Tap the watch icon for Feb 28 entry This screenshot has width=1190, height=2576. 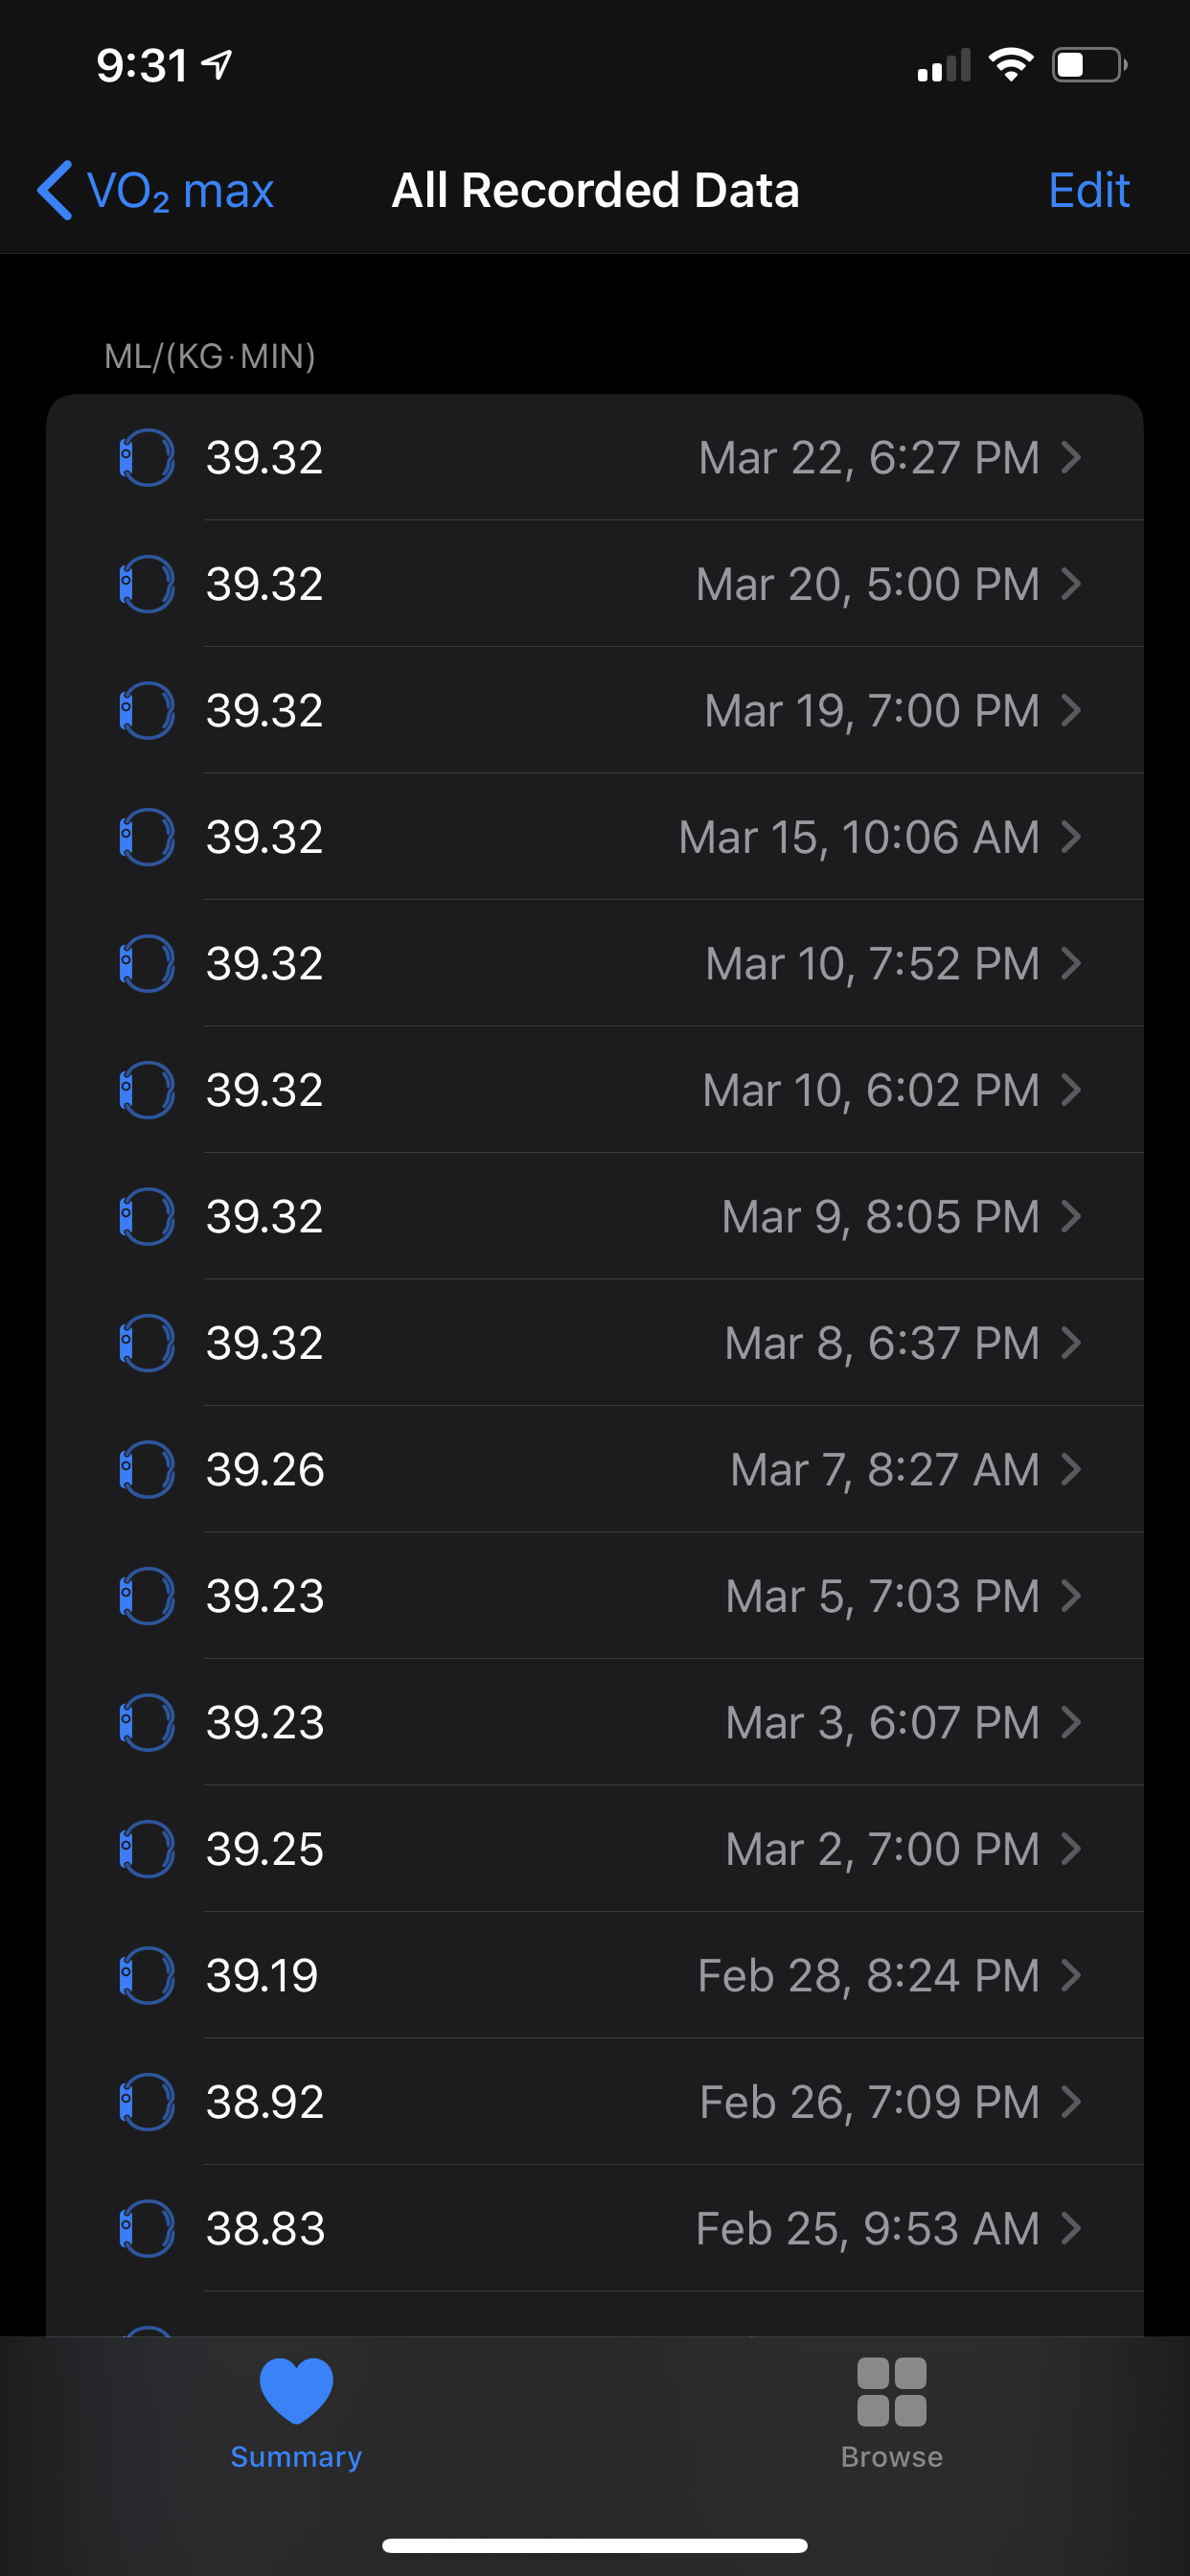point(146,1975)
